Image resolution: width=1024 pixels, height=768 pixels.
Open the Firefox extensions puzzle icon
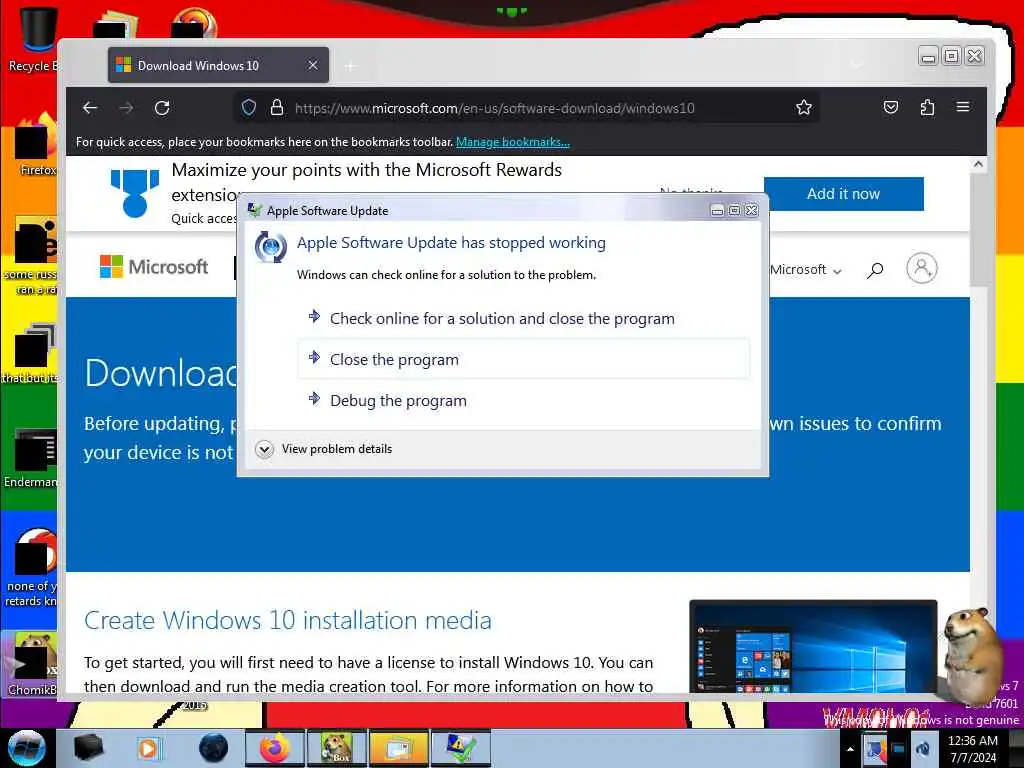(927, 107)
